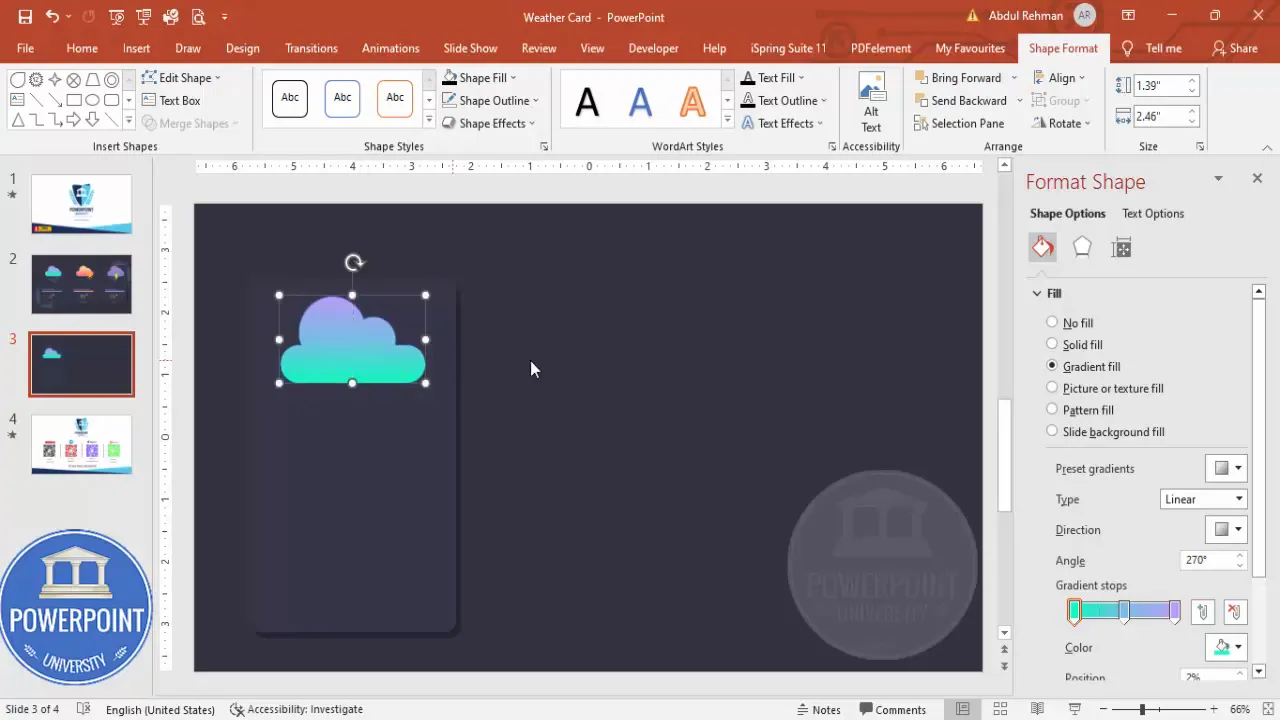Click the Save icon in title bar
This screenshot has width=1280, height=720.
point(25,17)
